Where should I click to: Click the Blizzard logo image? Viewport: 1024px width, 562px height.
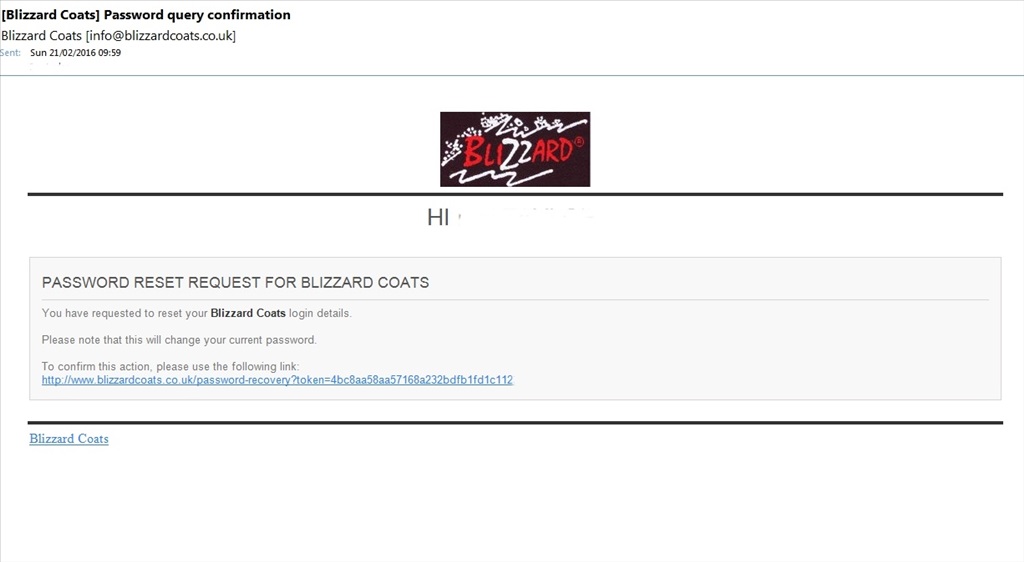point(515,149)
